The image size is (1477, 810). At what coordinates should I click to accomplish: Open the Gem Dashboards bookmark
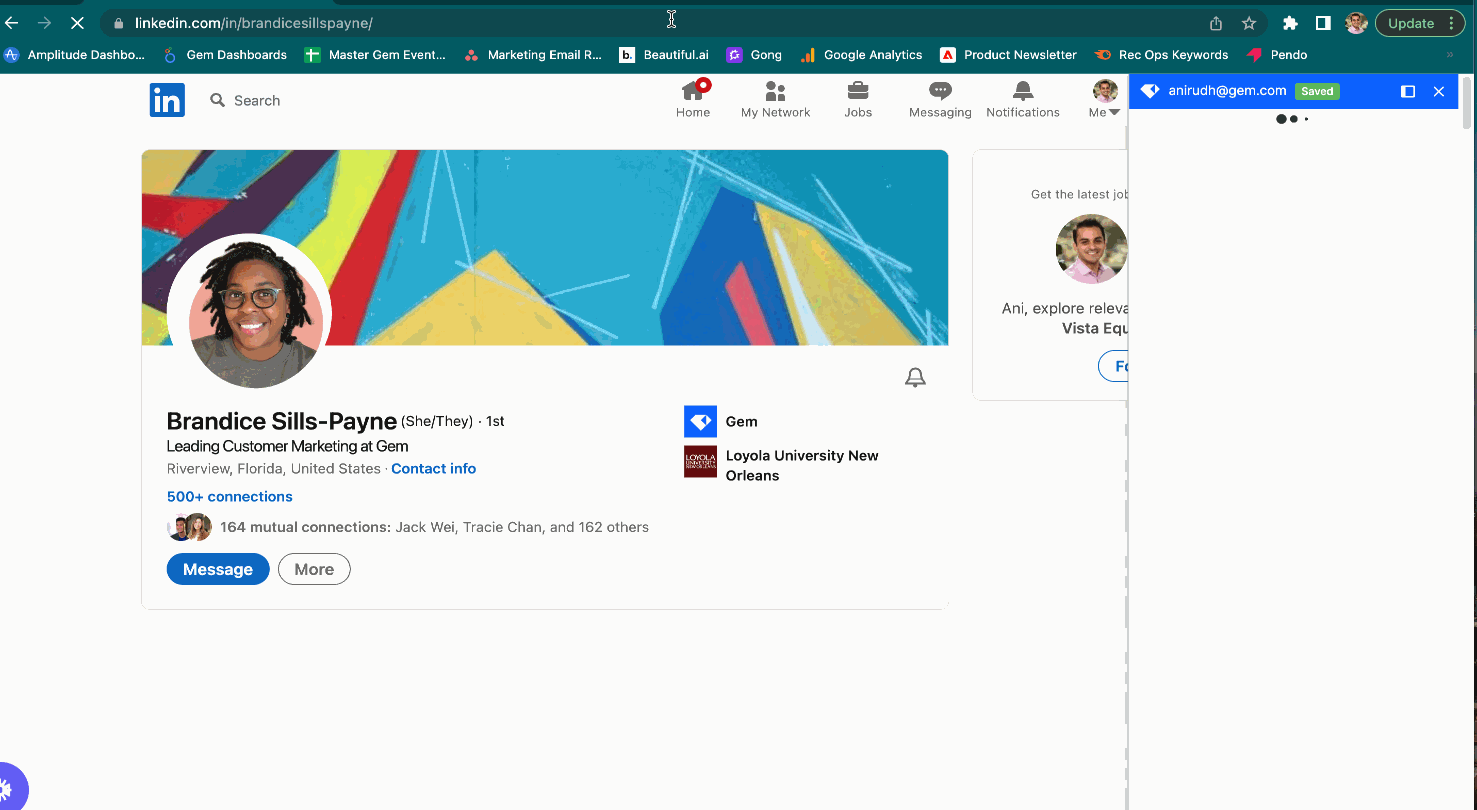tap(225, 55)
